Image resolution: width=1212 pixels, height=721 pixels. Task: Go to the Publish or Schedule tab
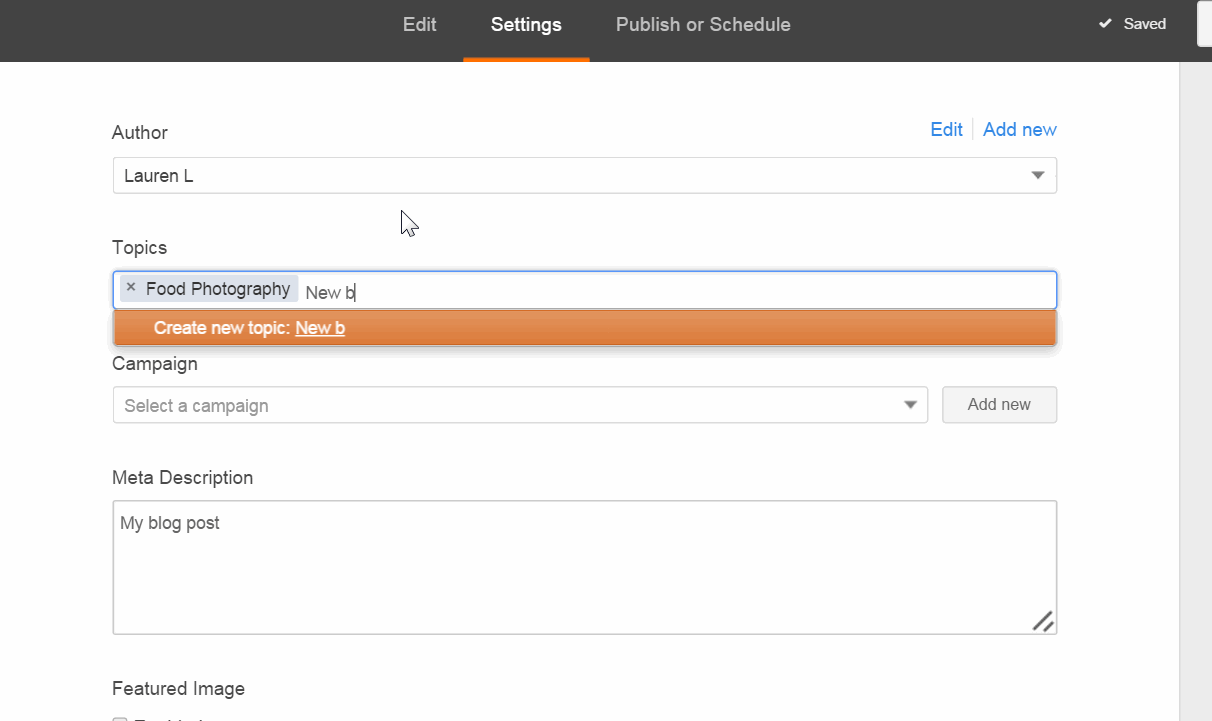703,25
